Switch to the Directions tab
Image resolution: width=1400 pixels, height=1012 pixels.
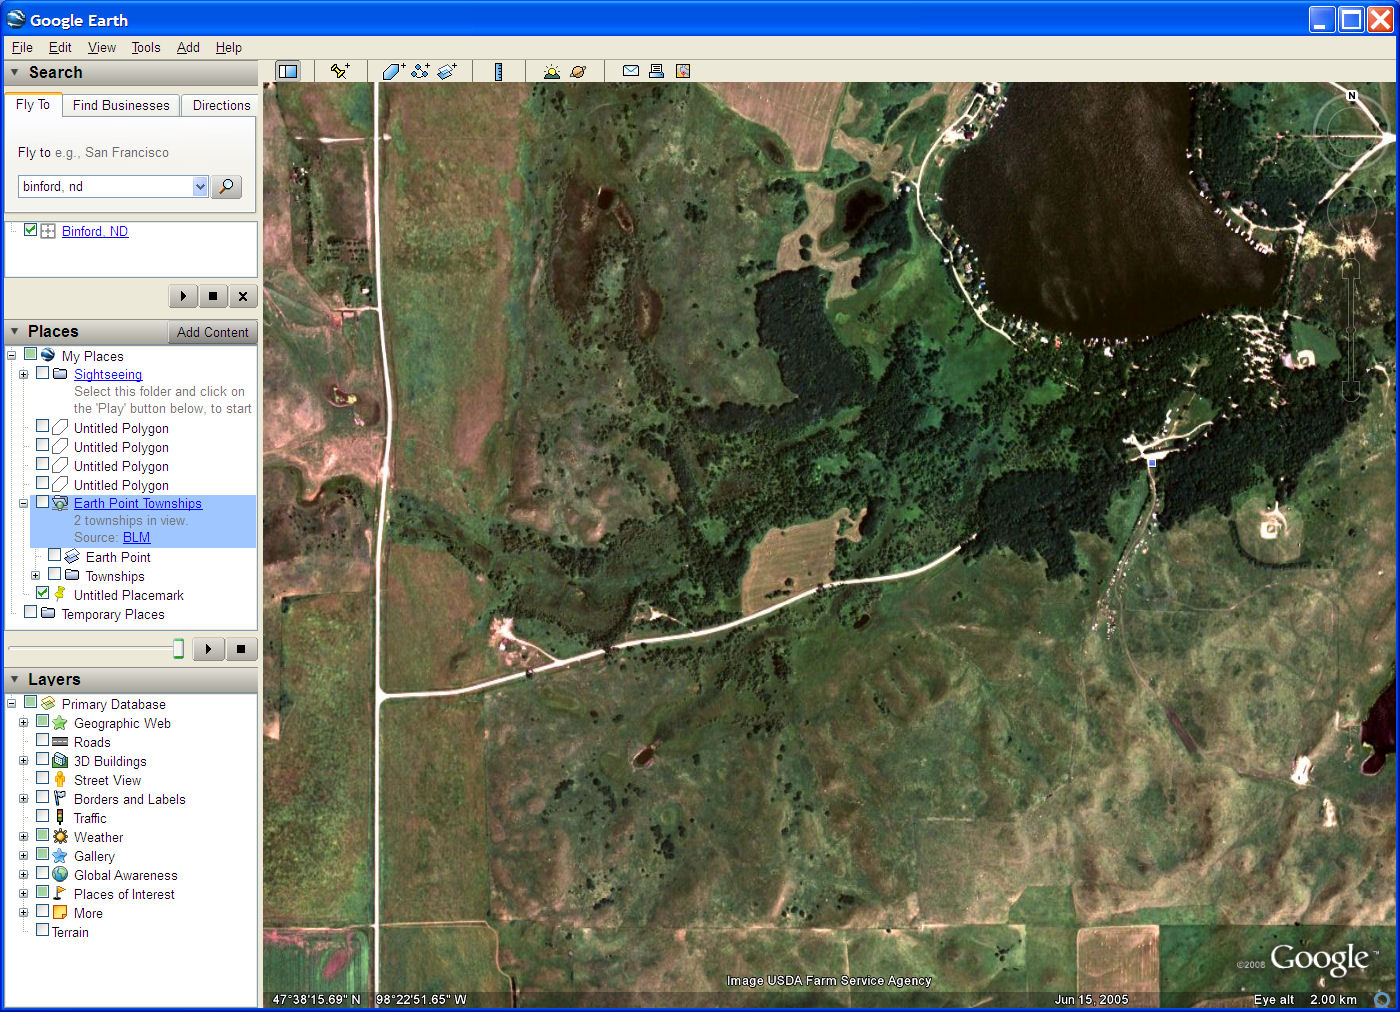pyautogui.click(x=221, y=105)
